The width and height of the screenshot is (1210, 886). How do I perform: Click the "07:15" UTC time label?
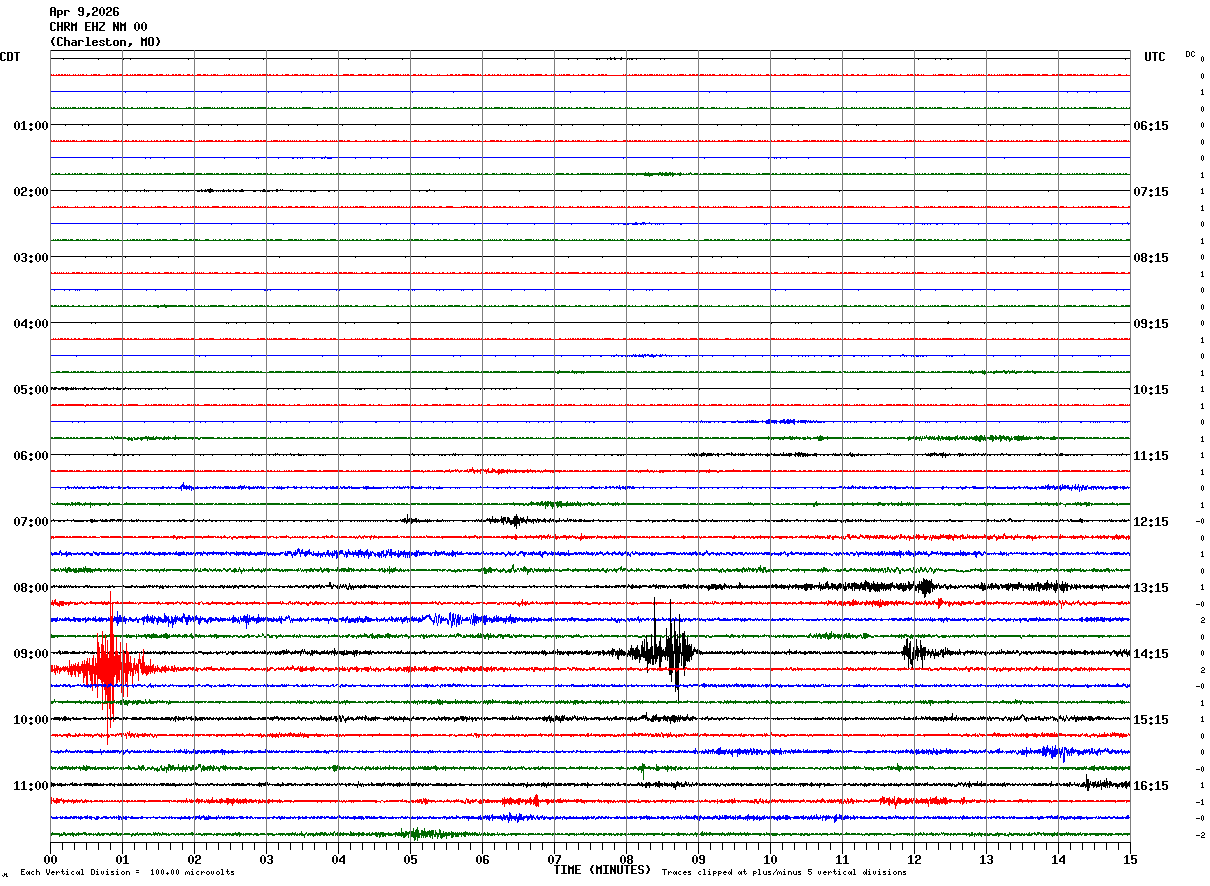pos(1151,192)
